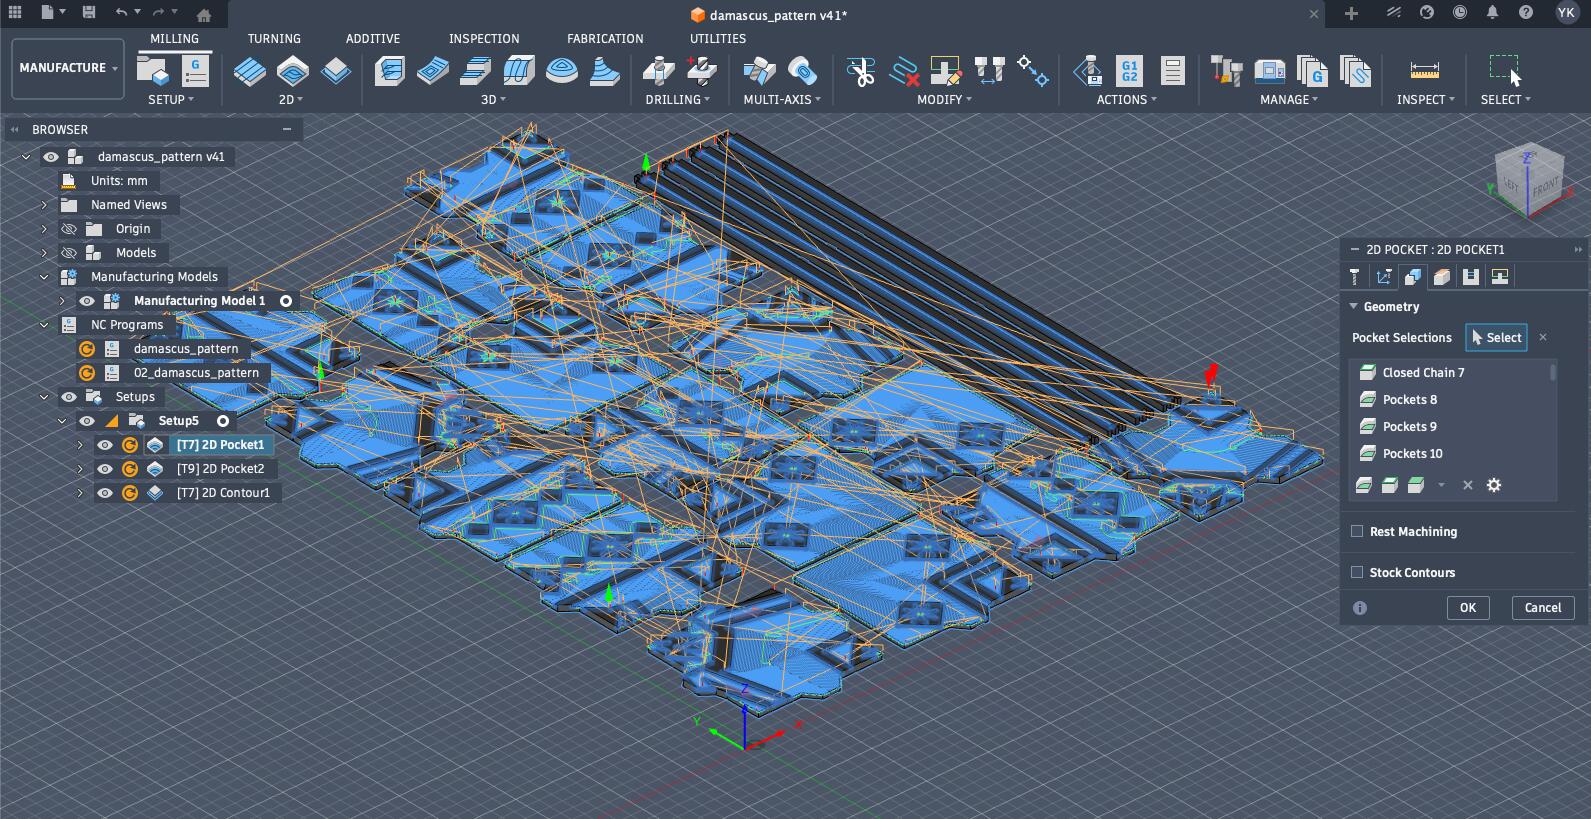
Task: Toggle visibility of the Origin folder
Action: (x=69, y=229)
